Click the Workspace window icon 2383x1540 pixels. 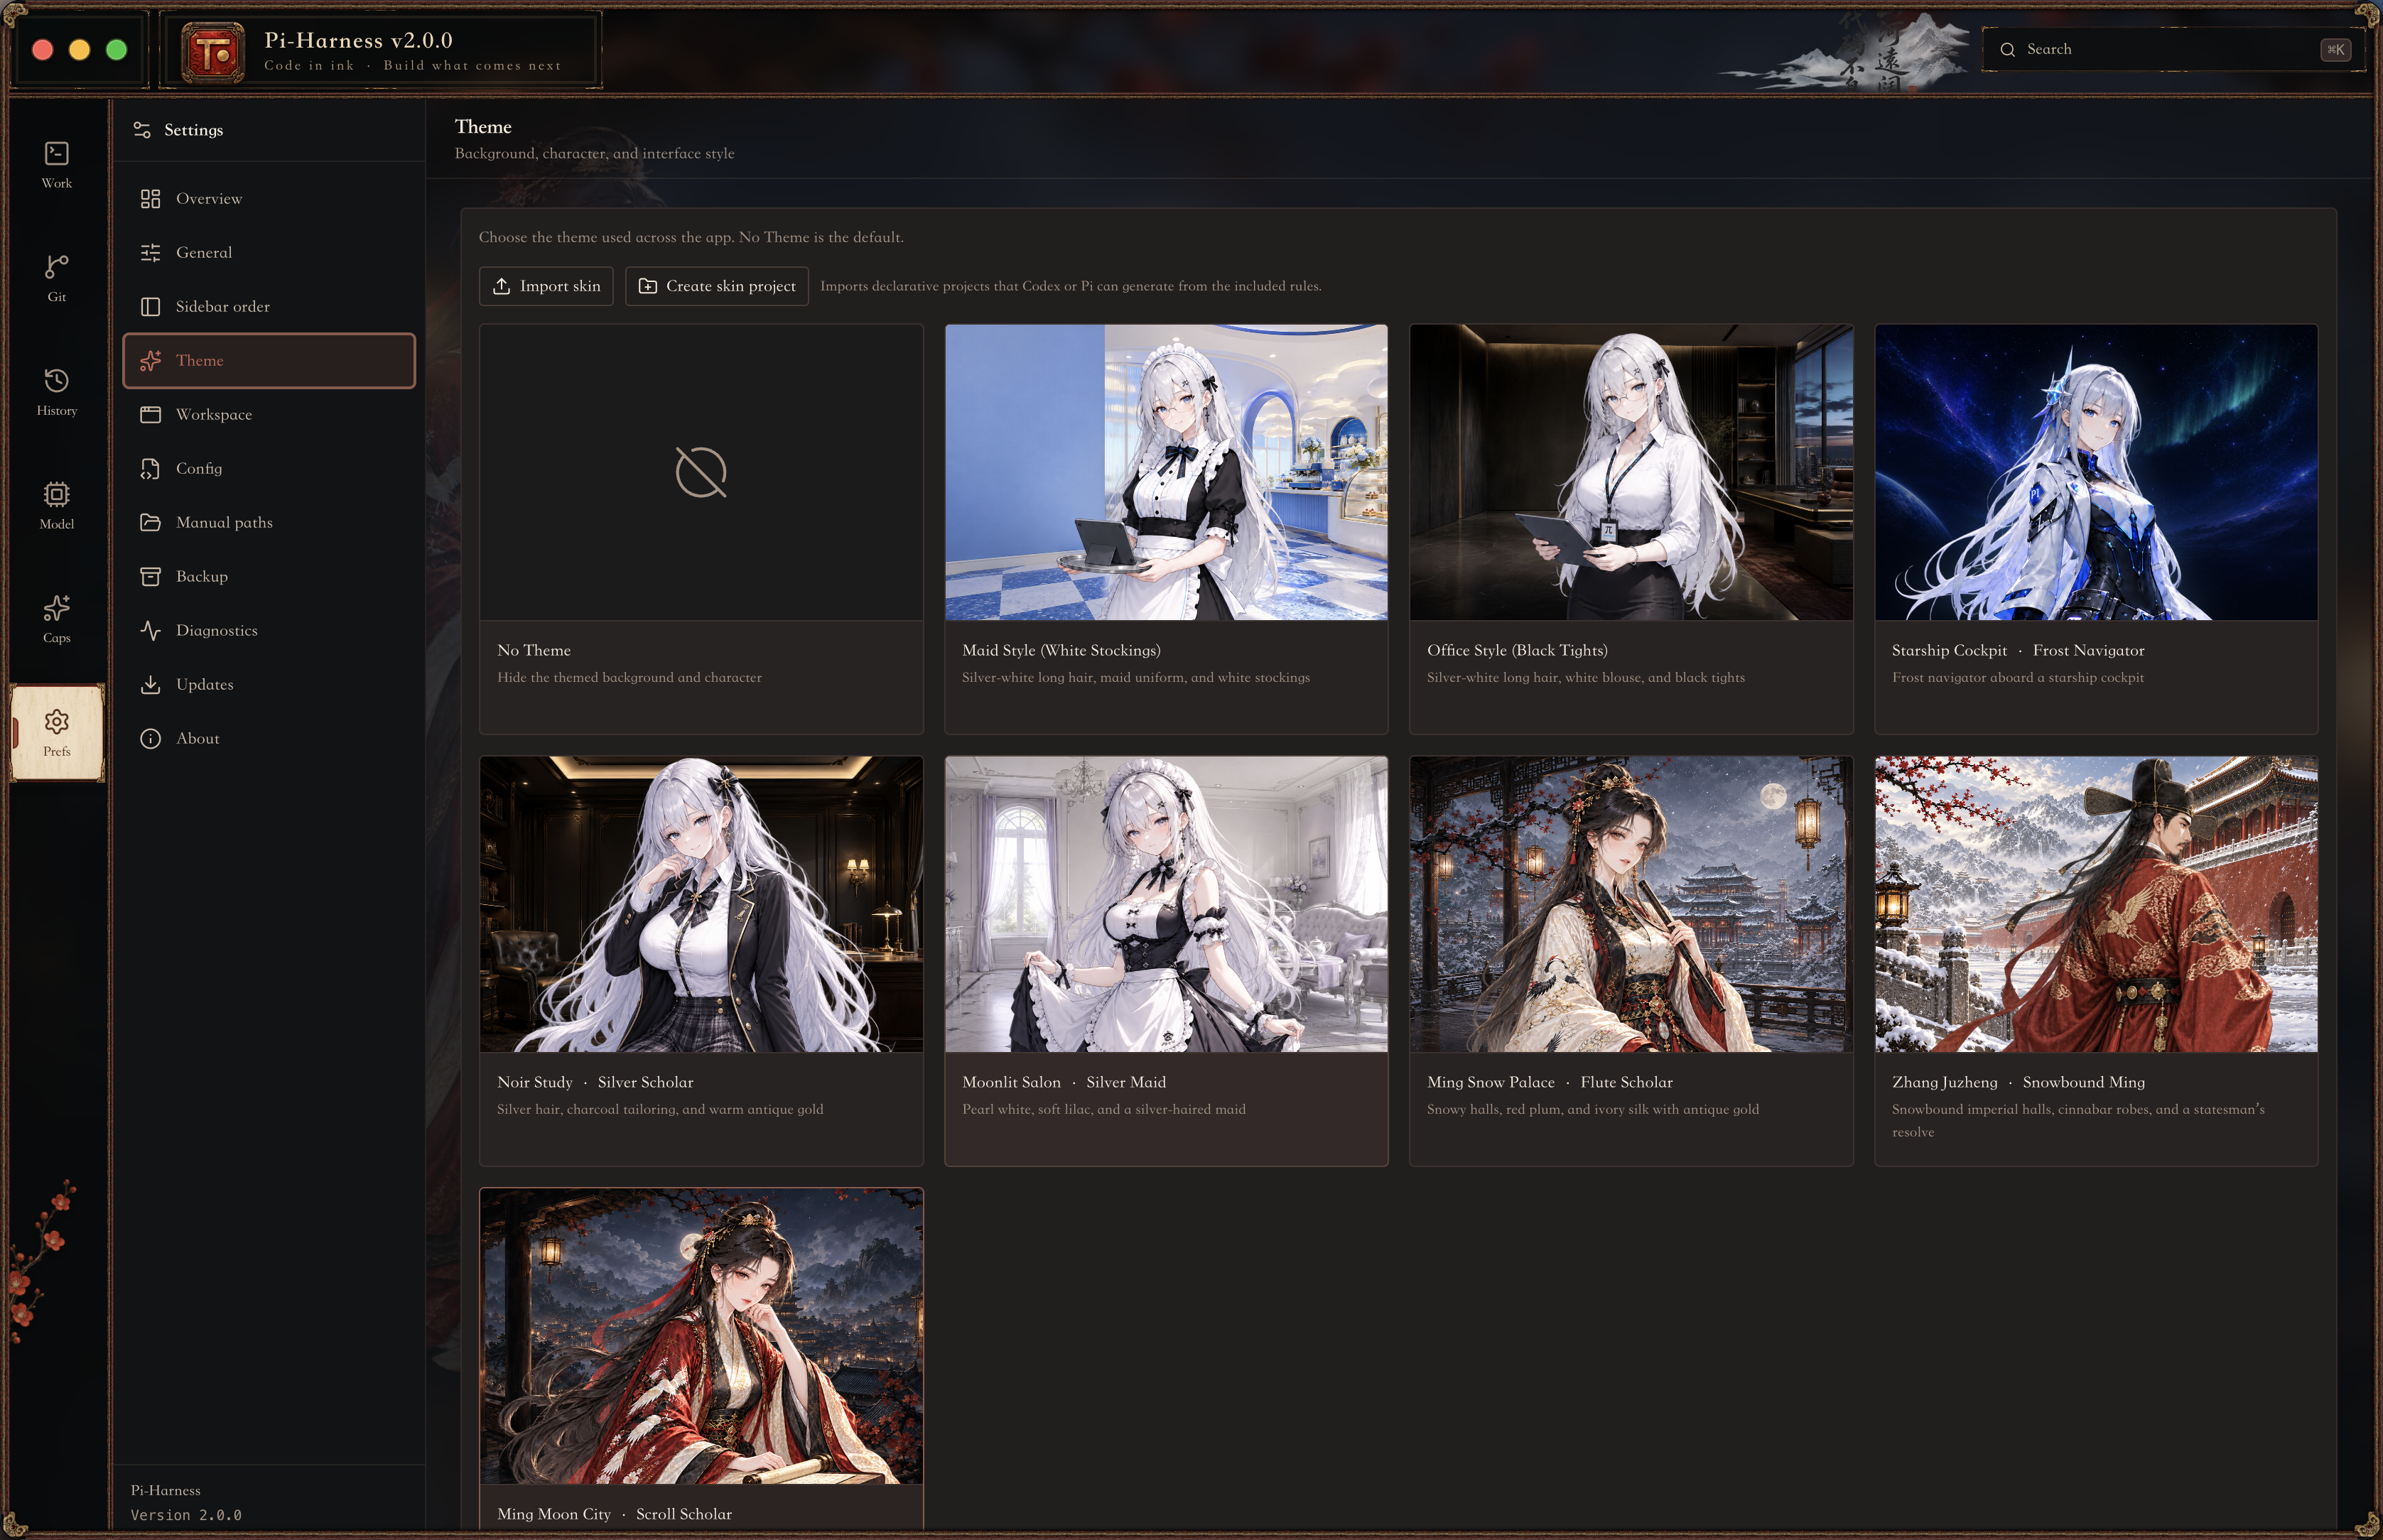pyautogui.click(x=150, y=415)
